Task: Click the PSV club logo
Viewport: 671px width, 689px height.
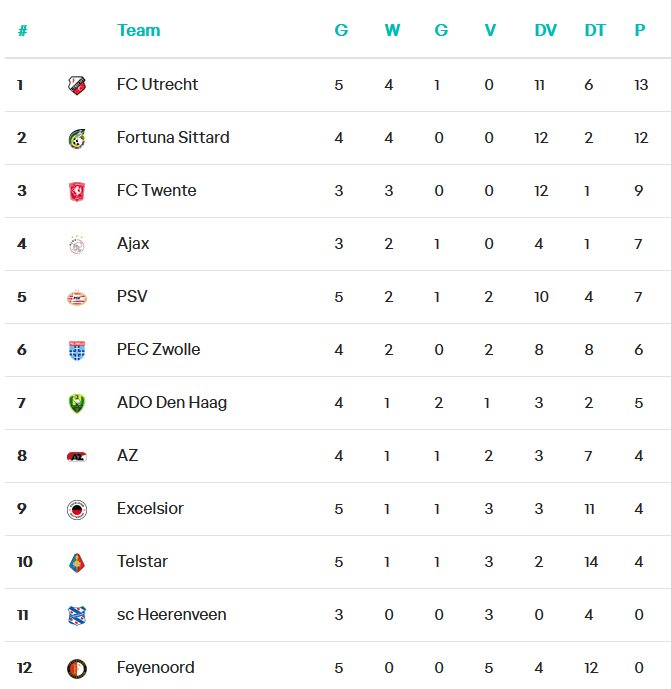Action: [77, 298]
